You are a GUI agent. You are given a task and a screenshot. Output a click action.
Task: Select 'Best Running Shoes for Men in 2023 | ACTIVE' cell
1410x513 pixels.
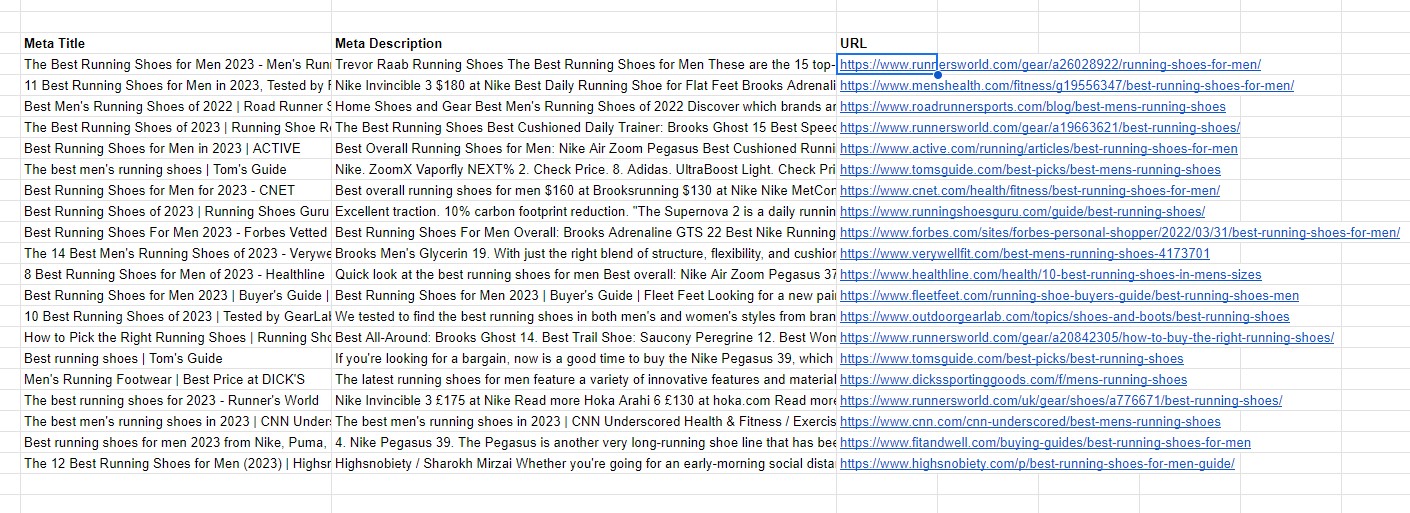[177, 149]
